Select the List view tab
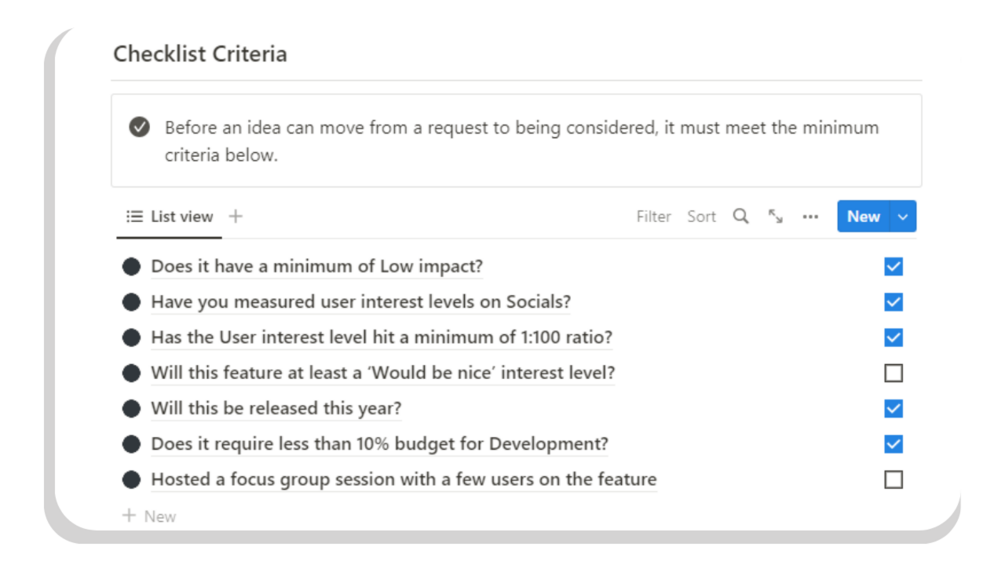Screen dimensions: 1005x565 coord(170,216)
